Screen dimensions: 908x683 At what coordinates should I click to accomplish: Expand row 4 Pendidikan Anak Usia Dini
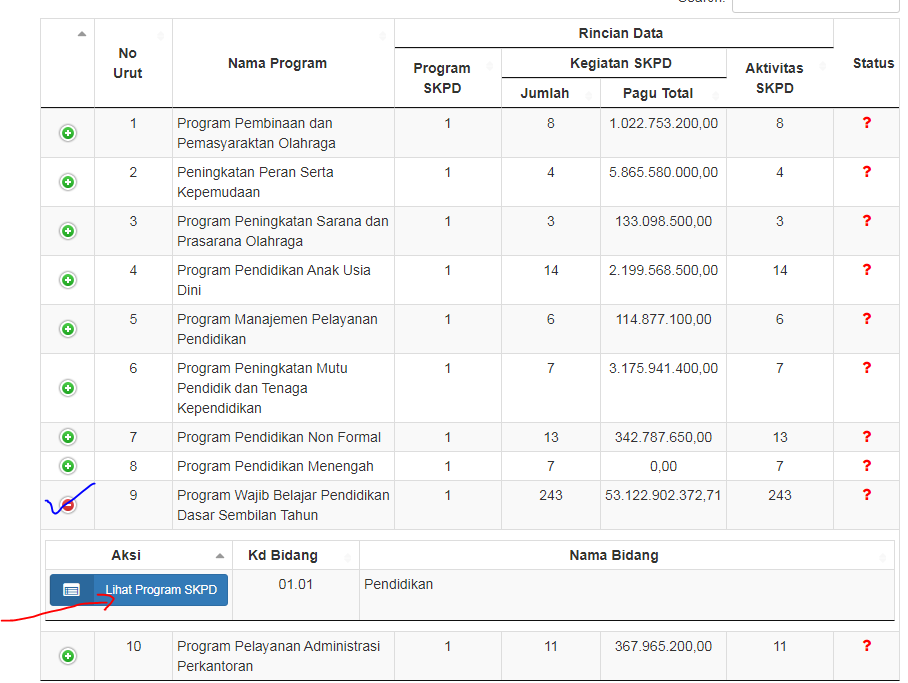point(68,280)
